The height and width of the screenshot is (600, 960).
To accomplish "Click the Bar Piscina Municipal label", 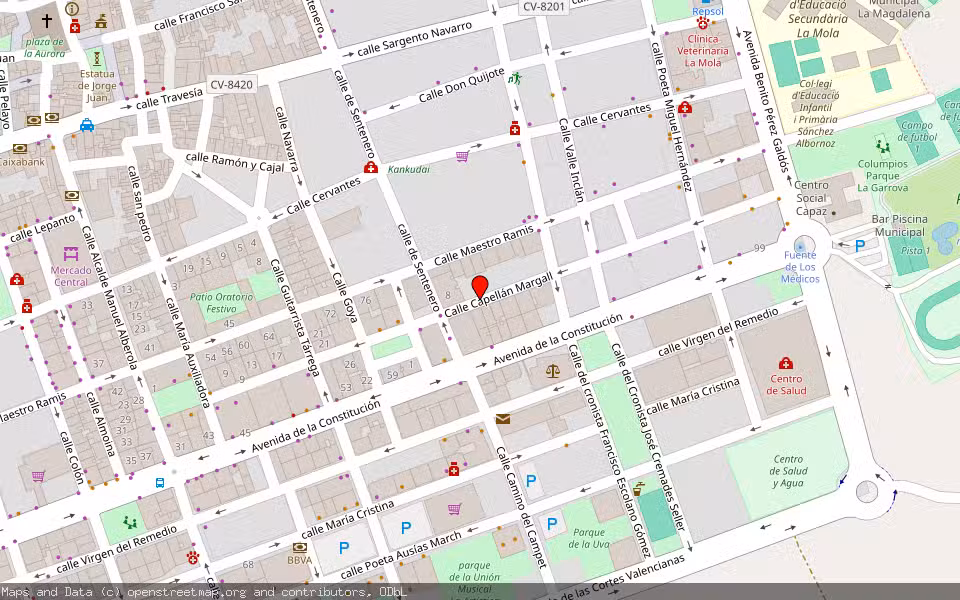I will (899, 225).
